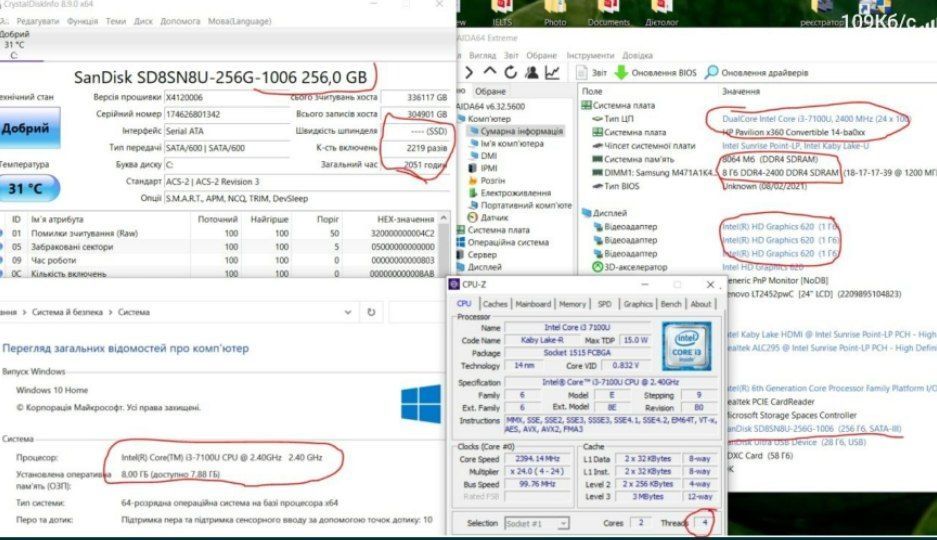Click the refresh button beside System address bar
Screen dimensions: 937x540
371,312
